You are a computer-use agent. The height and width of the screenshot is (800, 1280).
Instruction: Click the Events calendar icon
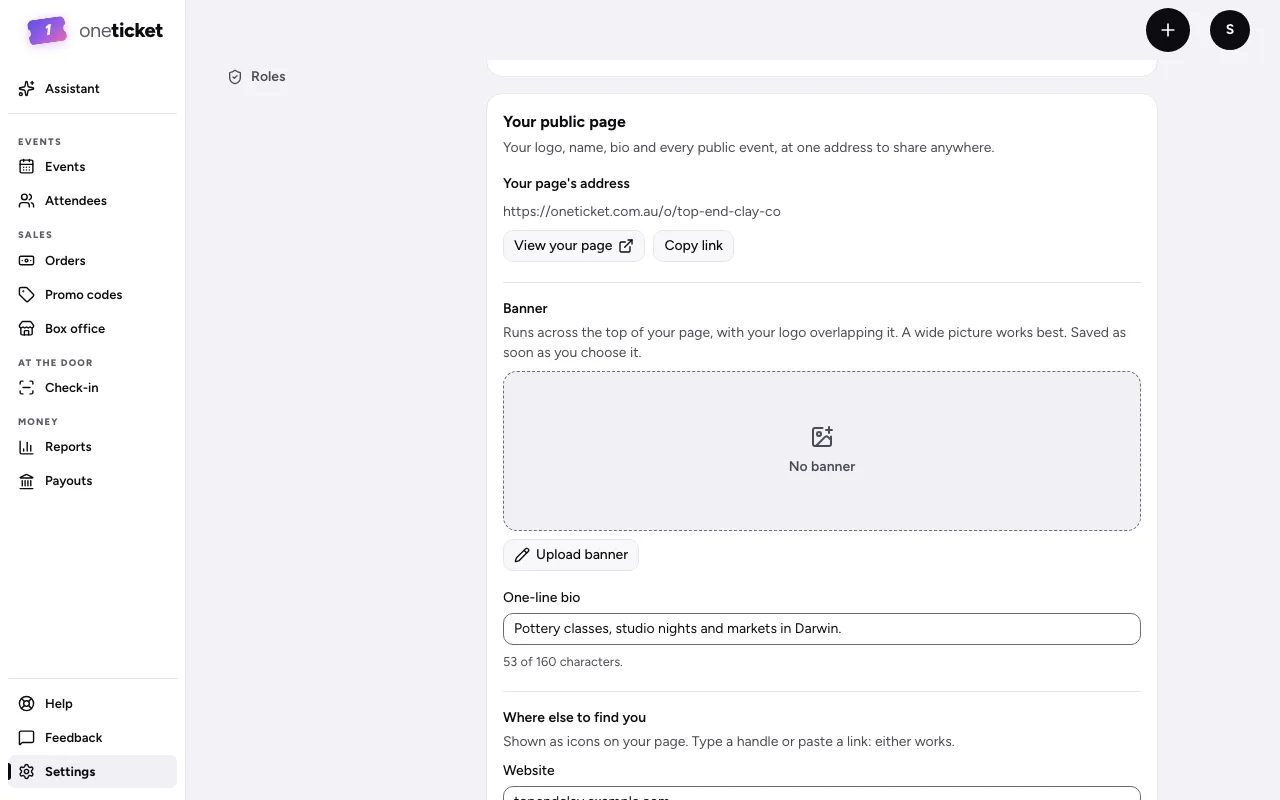[27, 167]
